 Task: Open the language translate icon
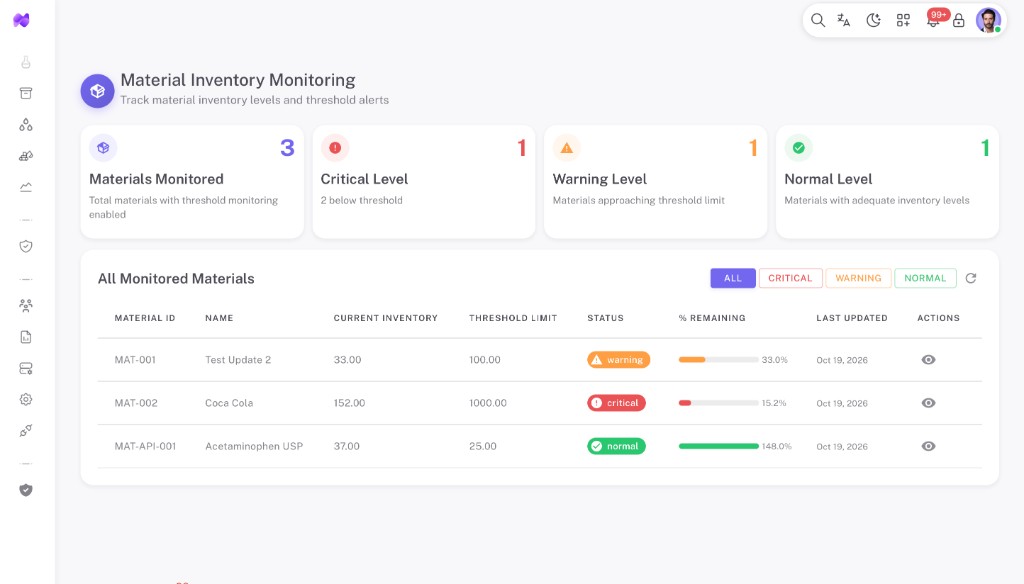[x=844, y=20]
